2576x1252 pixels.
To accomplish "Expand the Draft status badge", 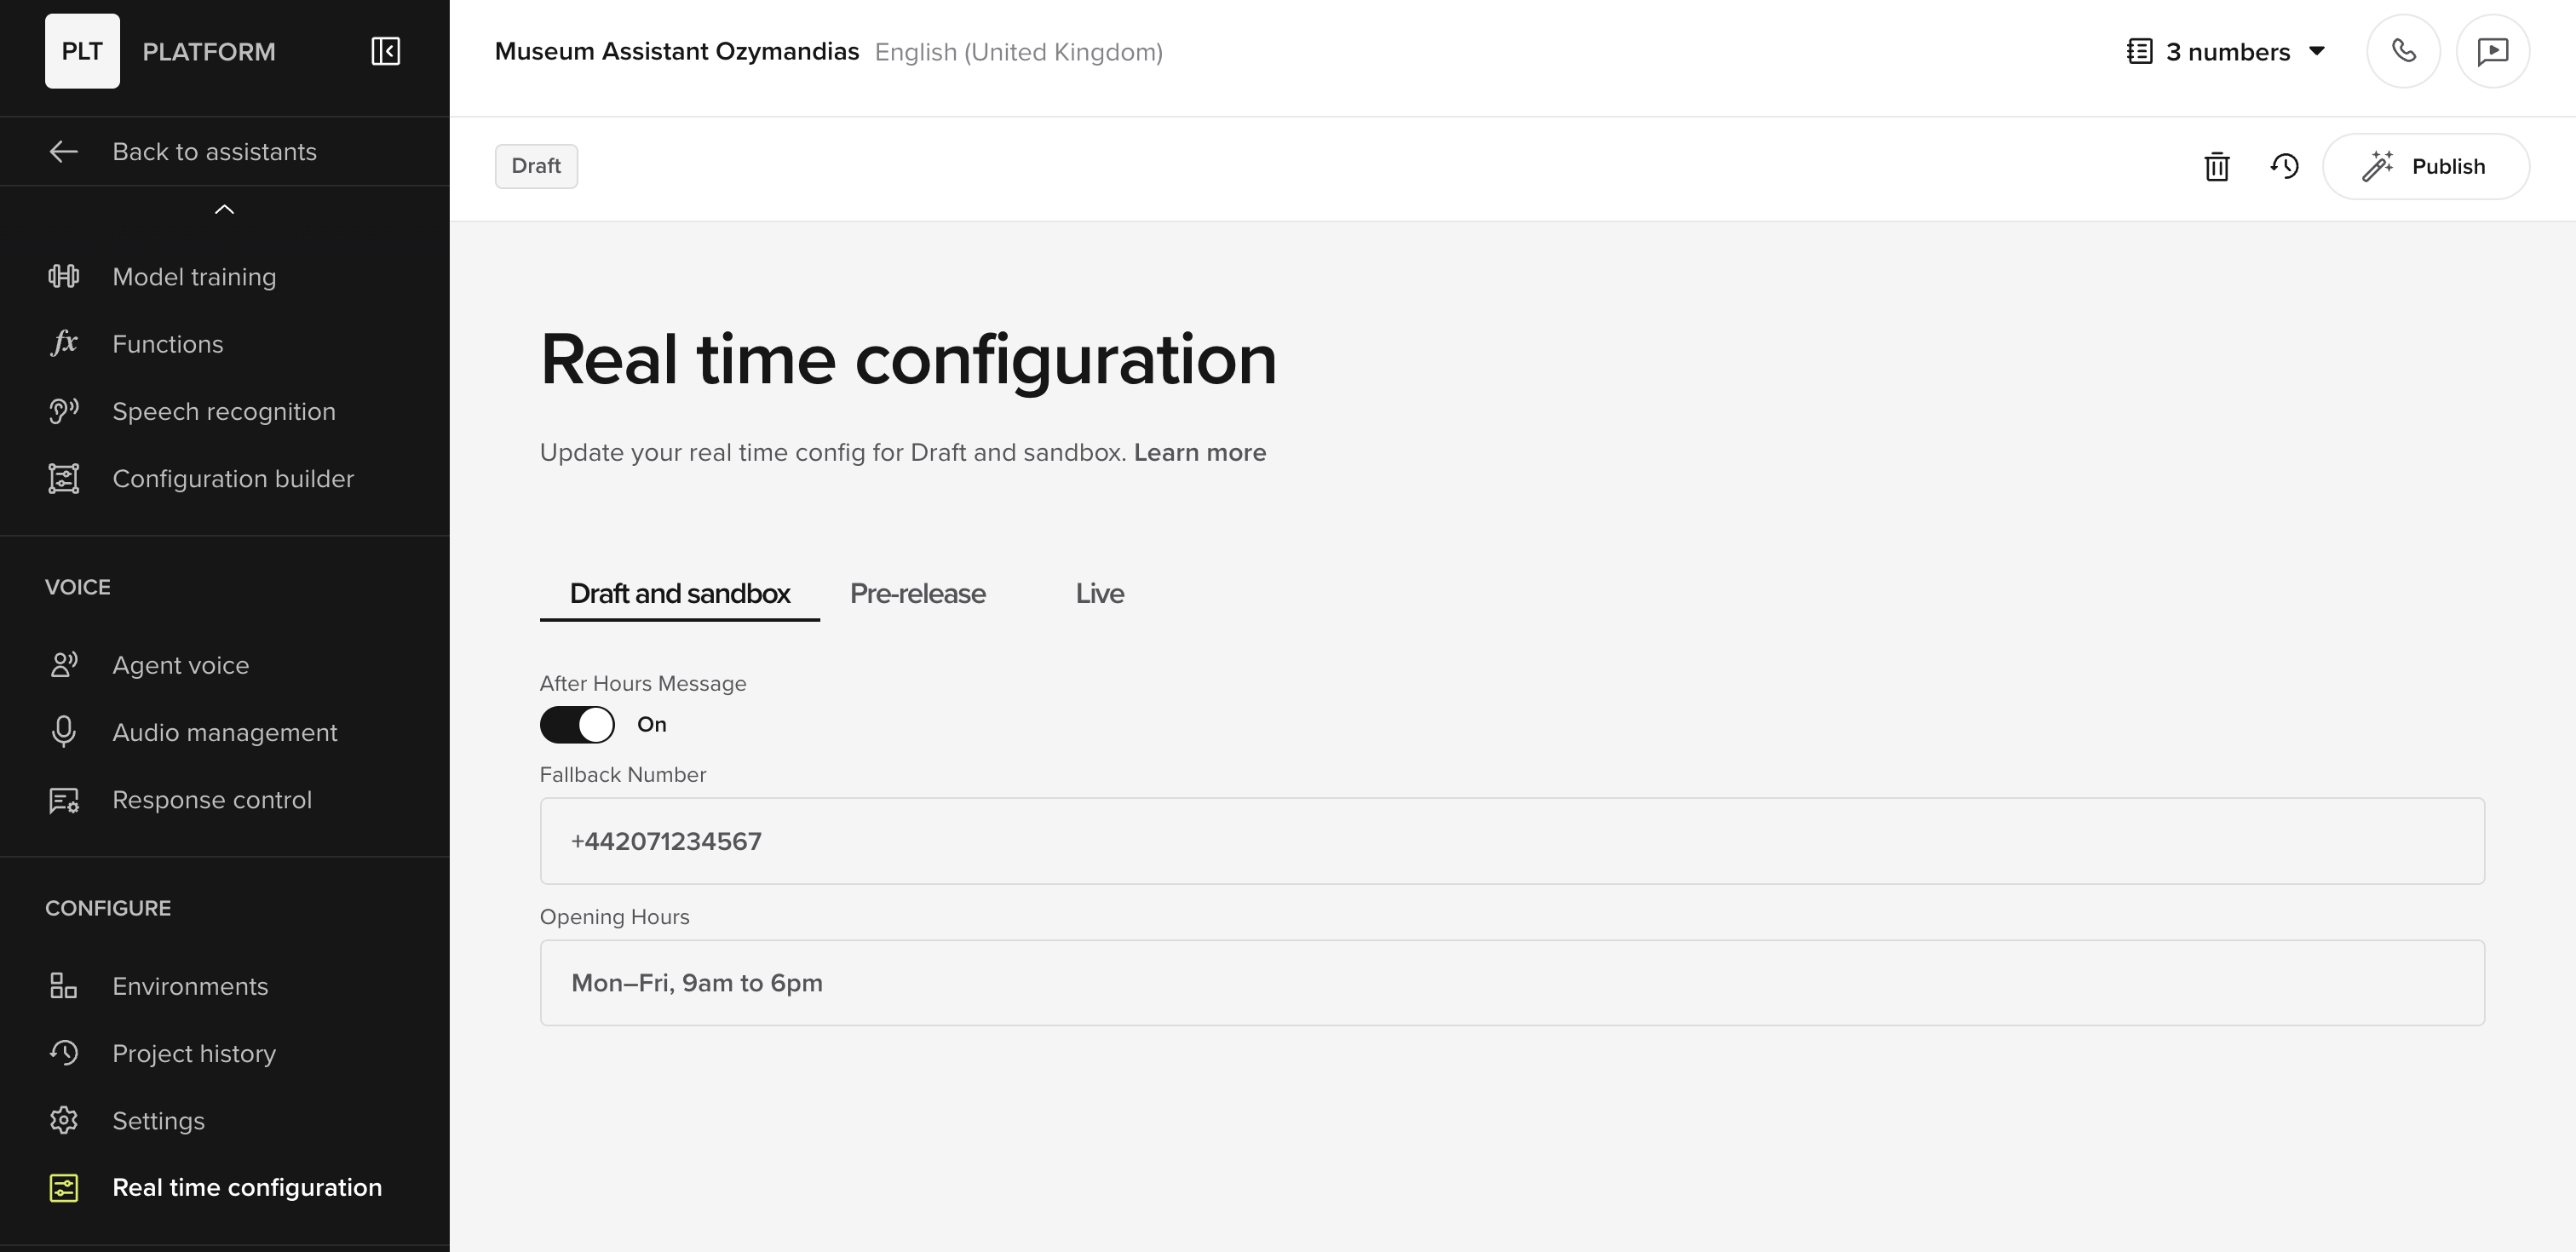I will pos(536,166).
